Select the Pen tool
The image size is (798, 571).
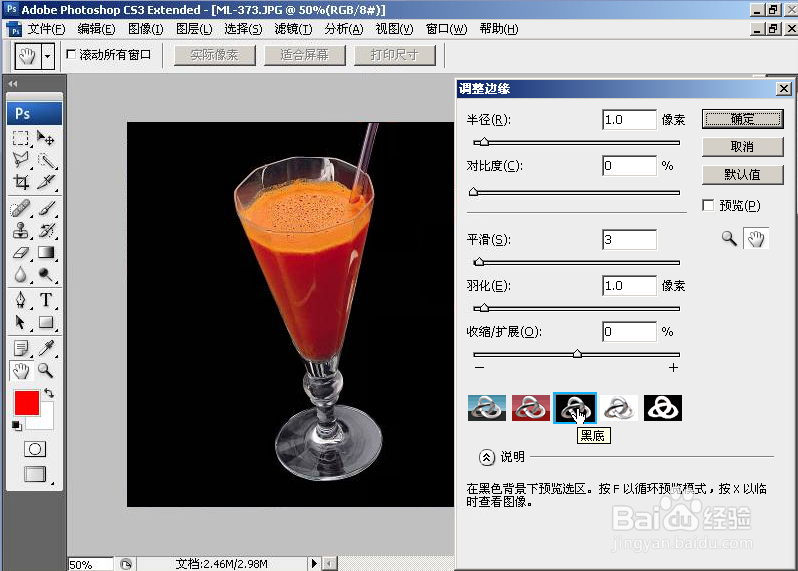[x=20, y=300]
